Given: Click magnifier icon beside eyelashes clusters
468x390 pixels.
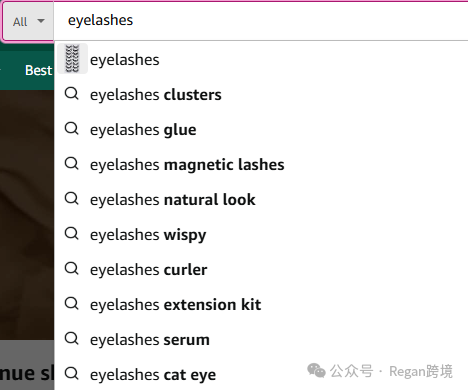Looking at the screenshot, I should point(71,94).
